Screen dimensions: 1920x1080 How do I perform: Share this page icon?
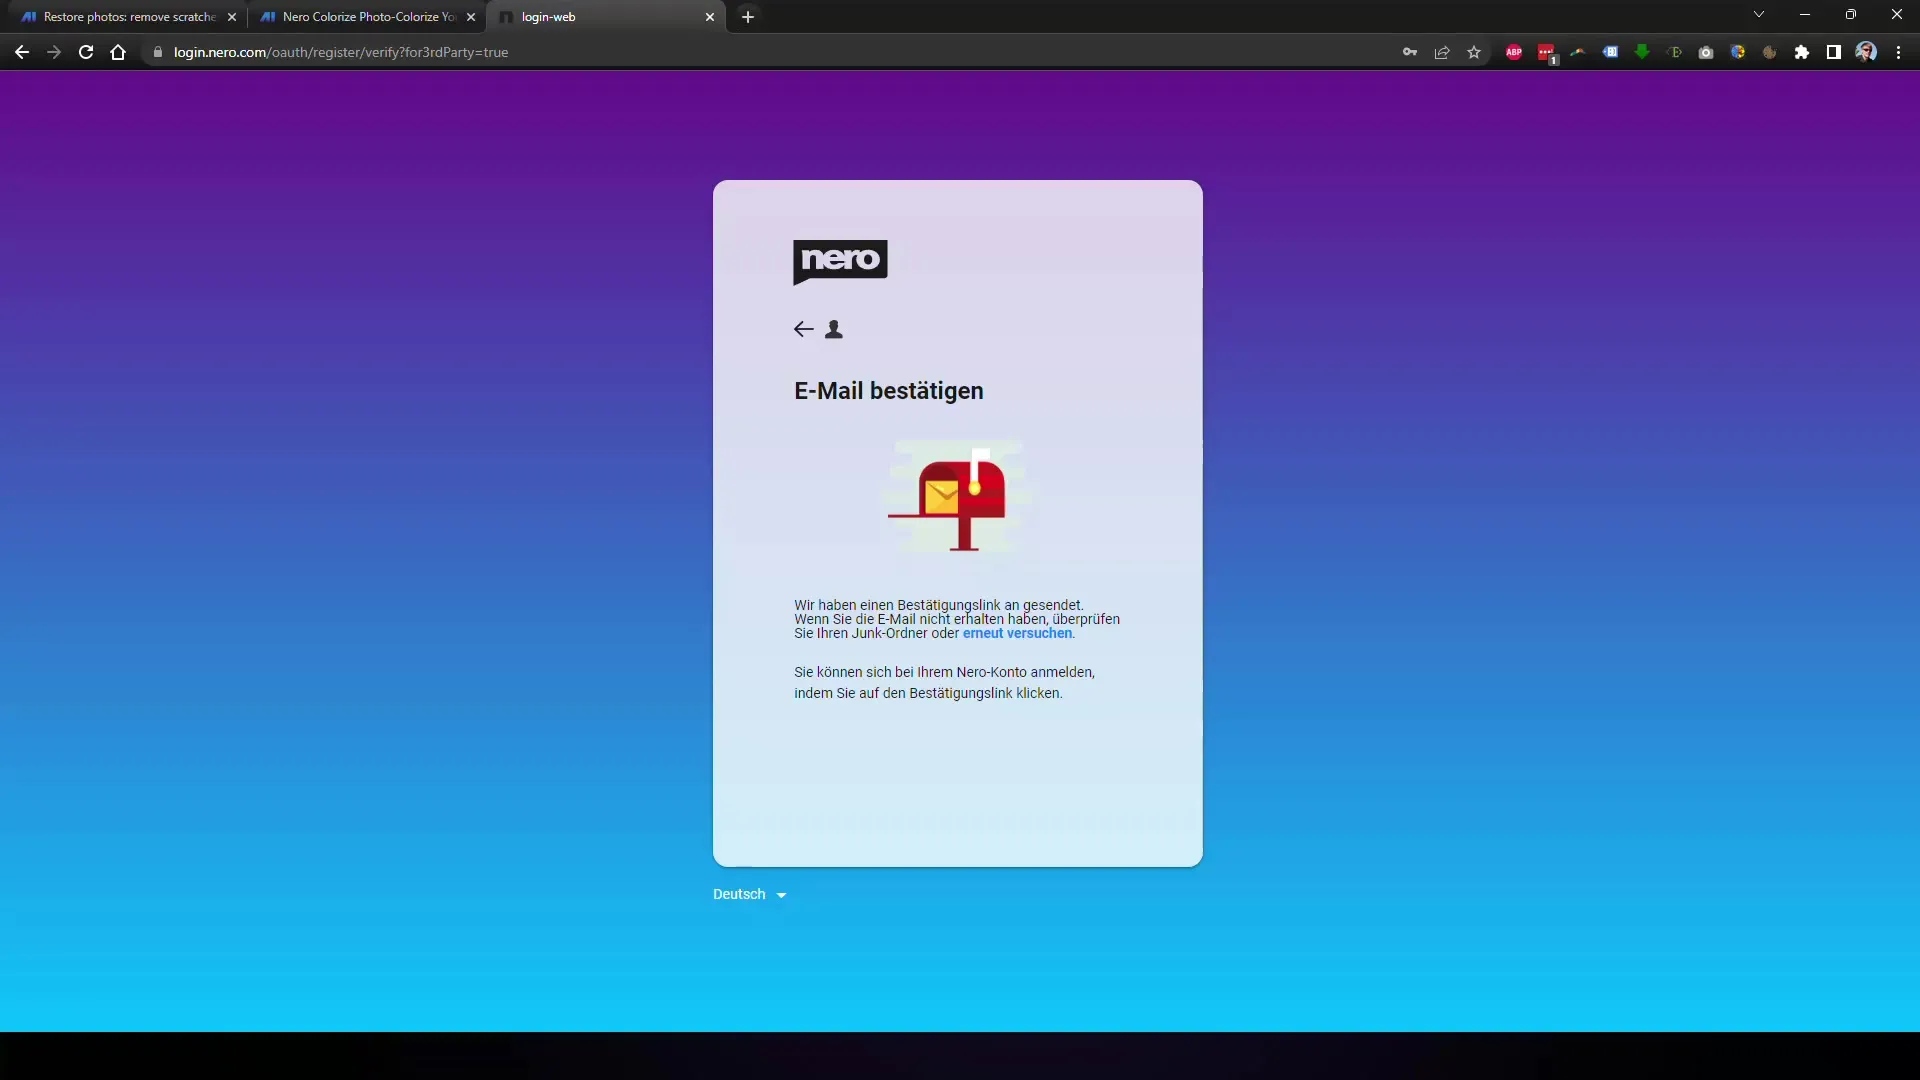[x=1442, y=52]
